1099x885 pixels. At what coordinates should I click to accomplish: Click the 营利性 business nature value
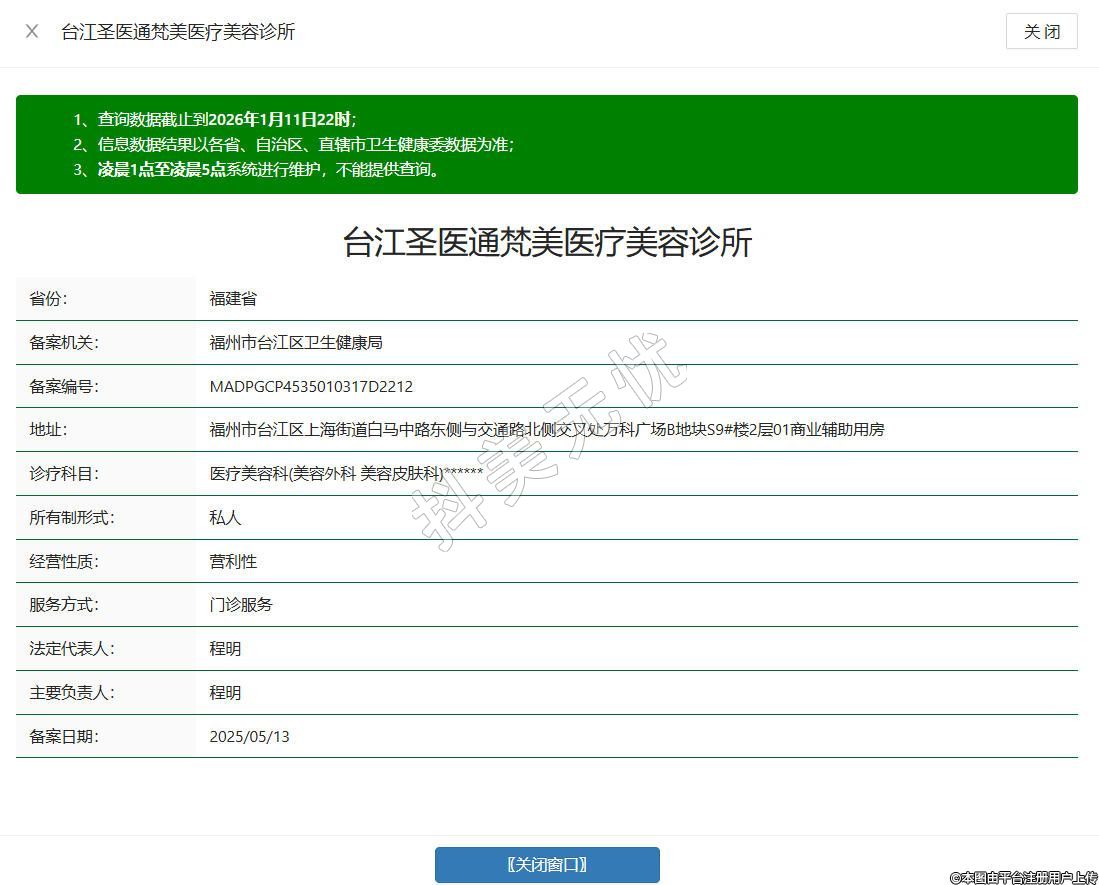(233, 562)
